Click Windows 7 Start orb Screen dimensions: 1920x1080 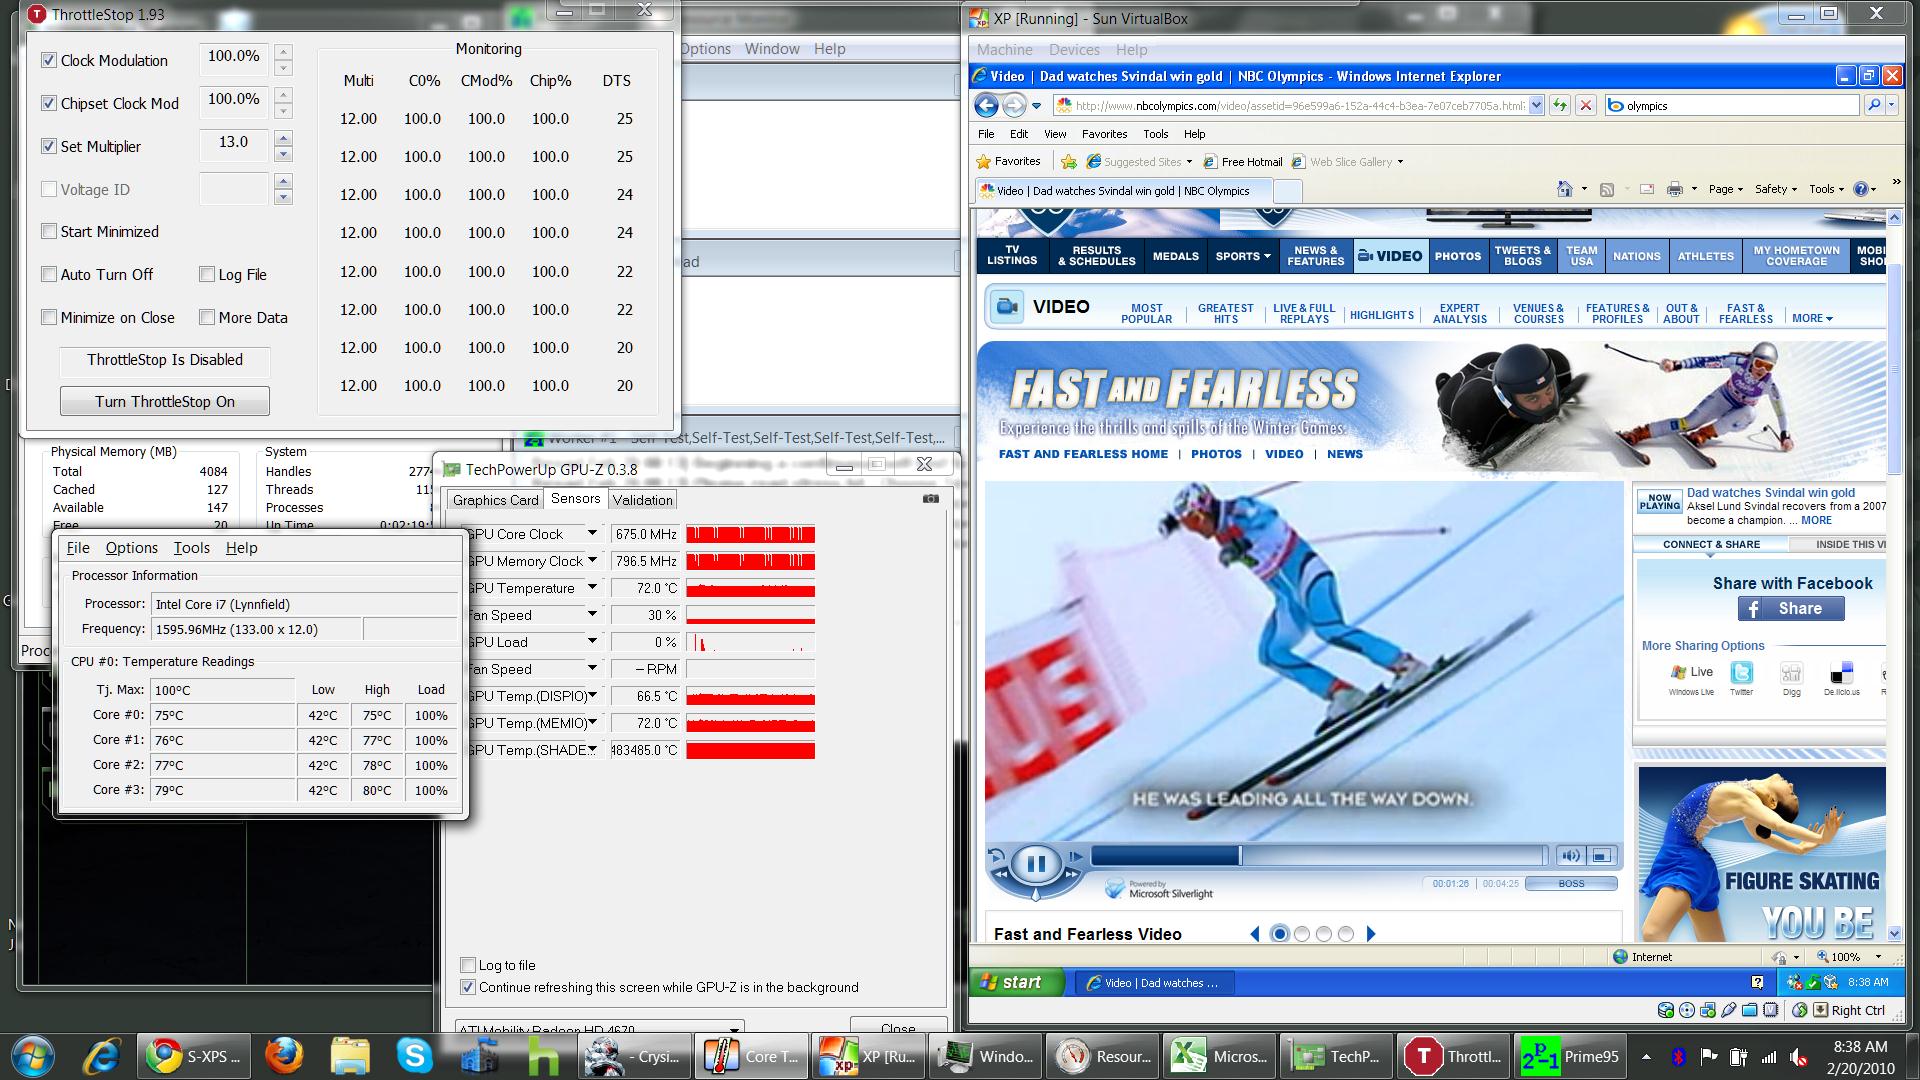(x=32, y=1056)
